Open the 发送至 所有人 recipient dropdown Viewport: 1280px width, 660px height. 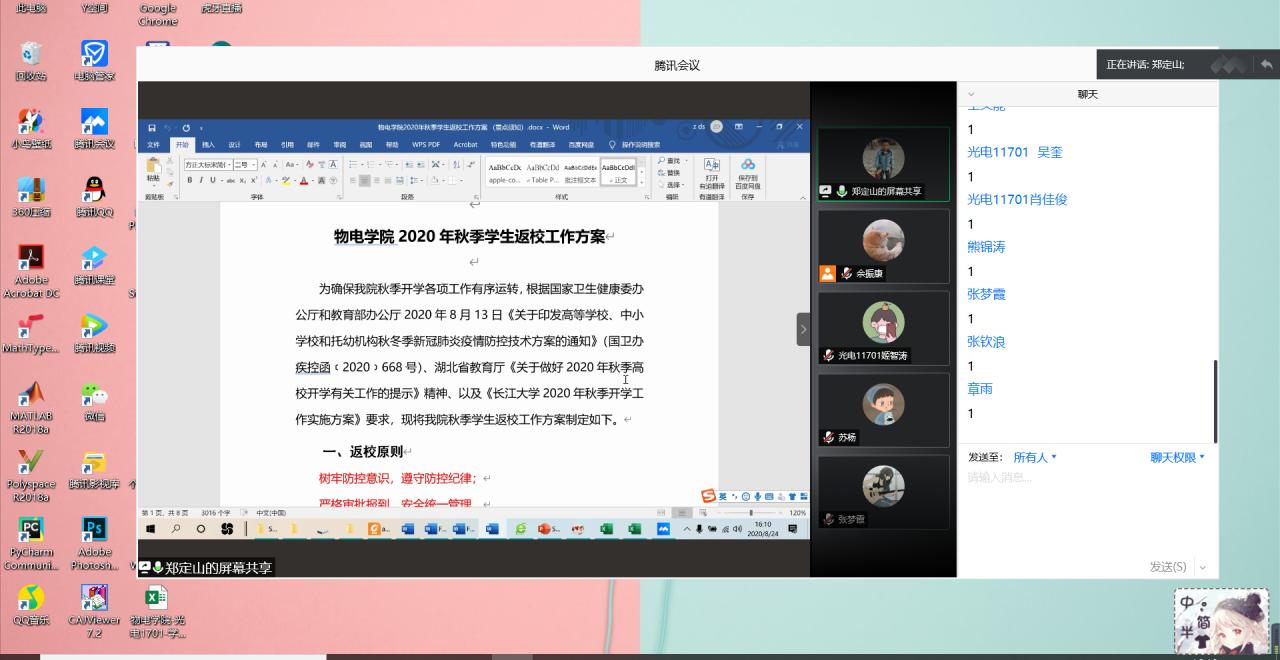pyautogui.click(x=1034, y=457)
